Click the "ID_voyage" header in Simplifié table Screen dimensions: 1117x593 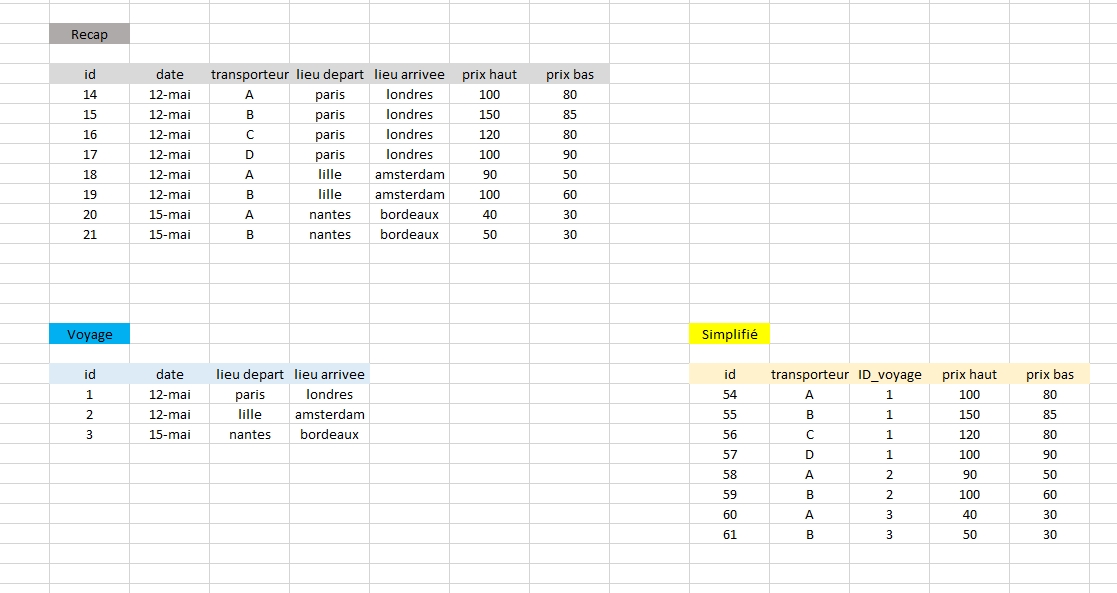pyautogui.click(x=889, y=373)
